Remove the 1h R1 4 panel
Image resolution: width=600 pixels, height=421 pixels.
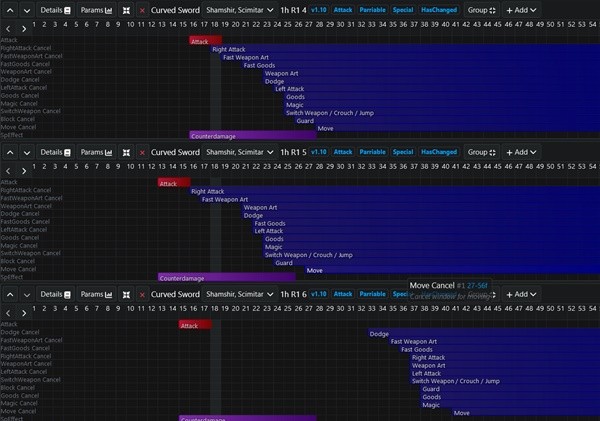click(142, 10)
